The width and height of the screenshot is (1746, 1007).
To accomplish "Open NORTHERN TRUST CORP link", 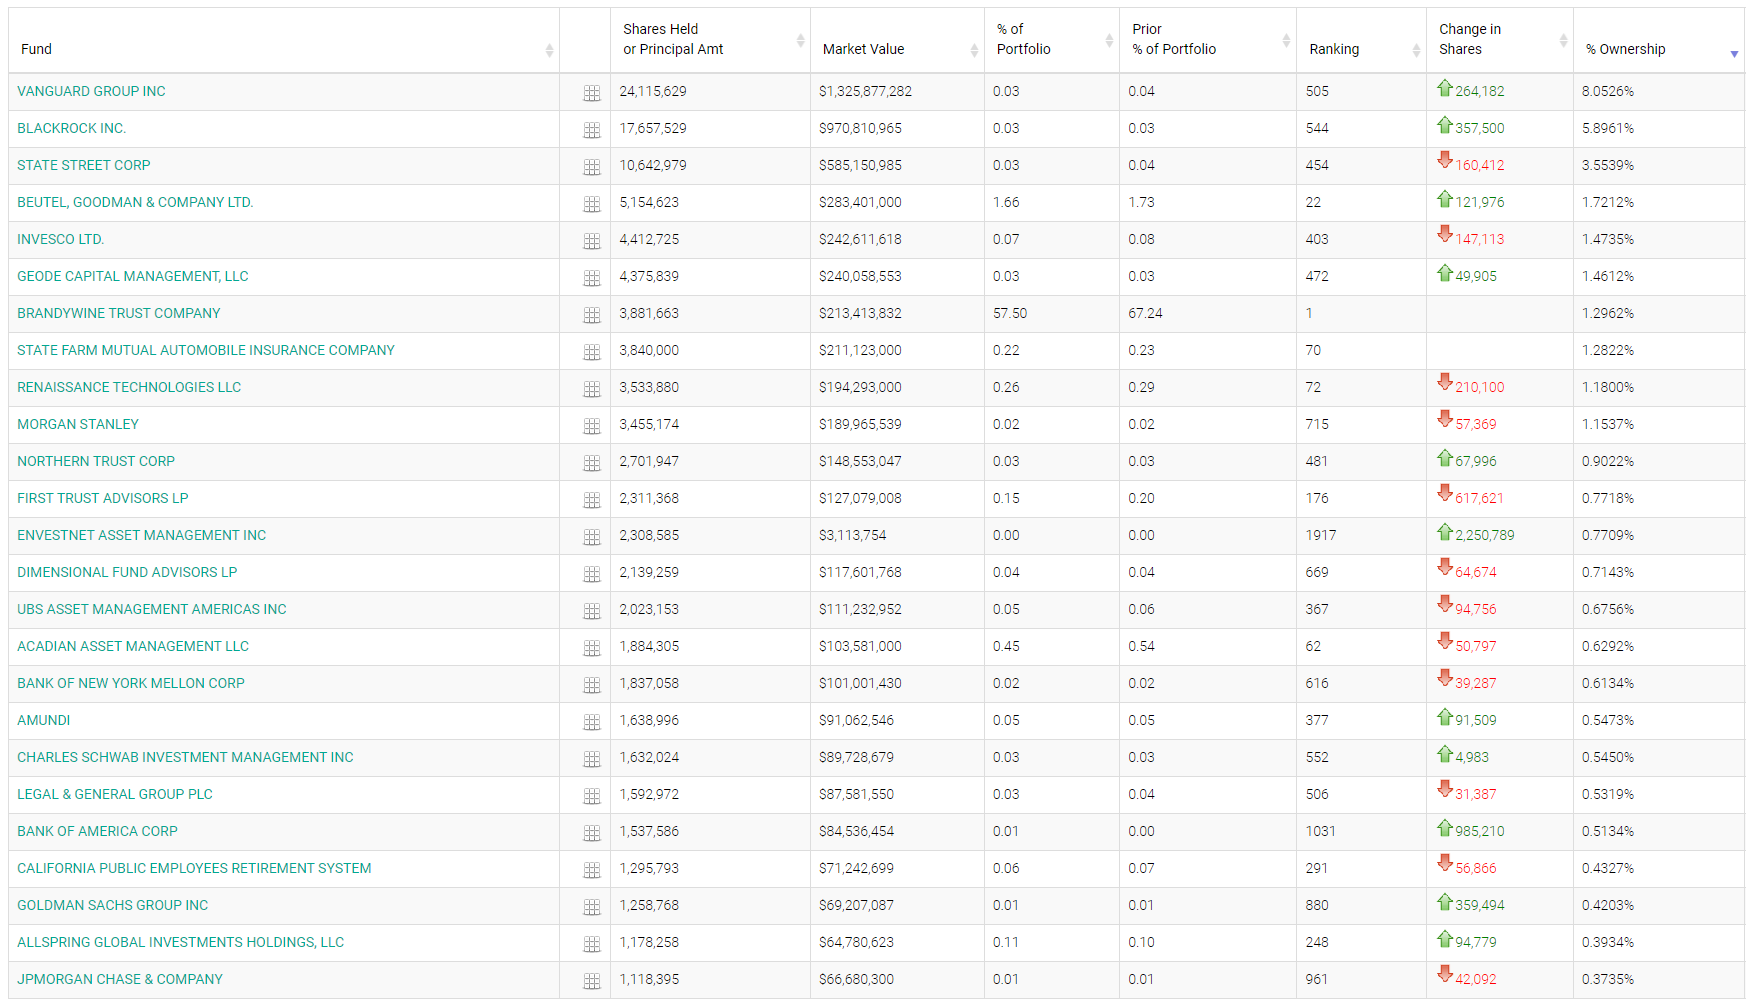I will pos(95,461).
